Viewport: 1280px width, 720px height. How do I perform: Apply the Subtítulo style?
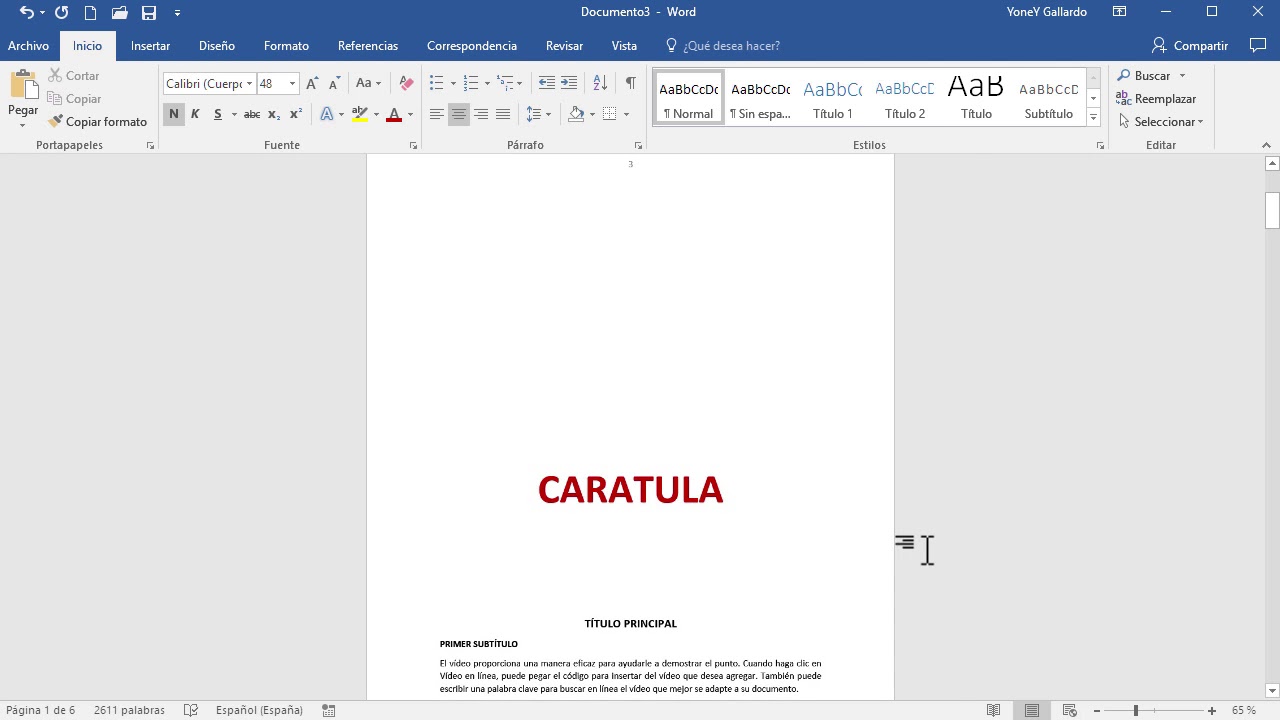click(x=1049, y=98)
